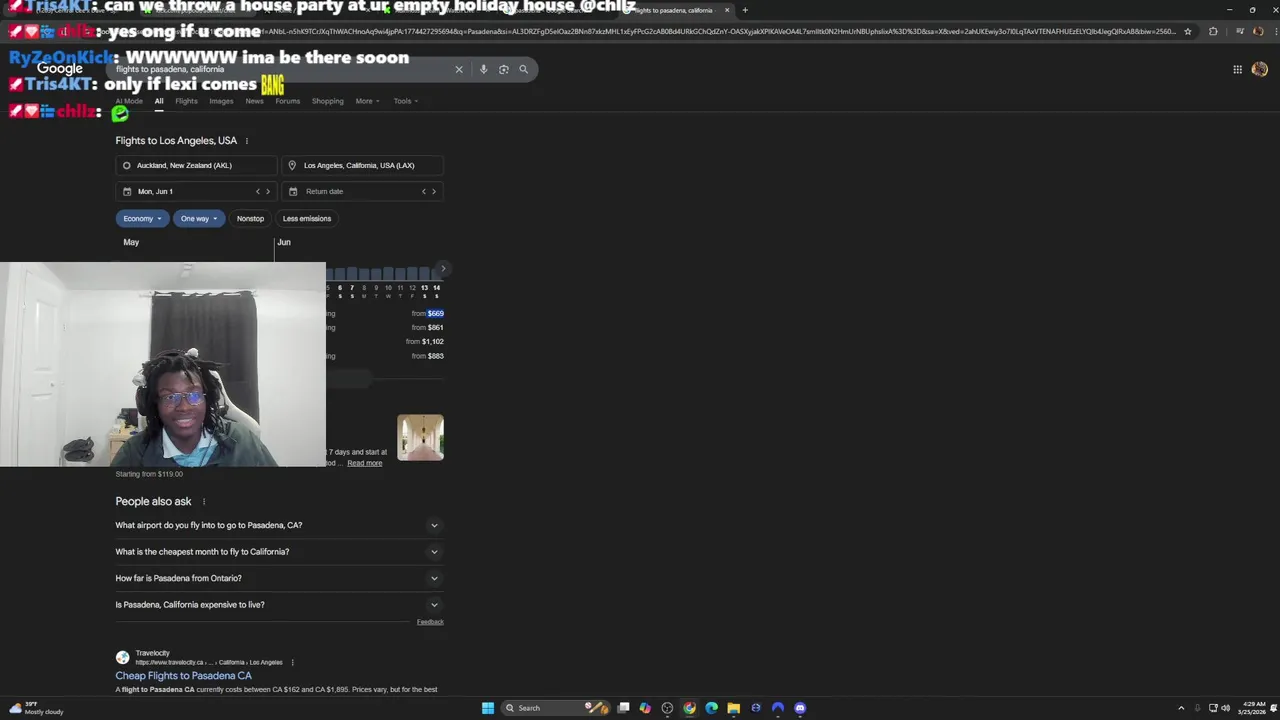Expand 'What airport do you fly into' question
The height and width of the screenshot is (720, 1280).
279,525
